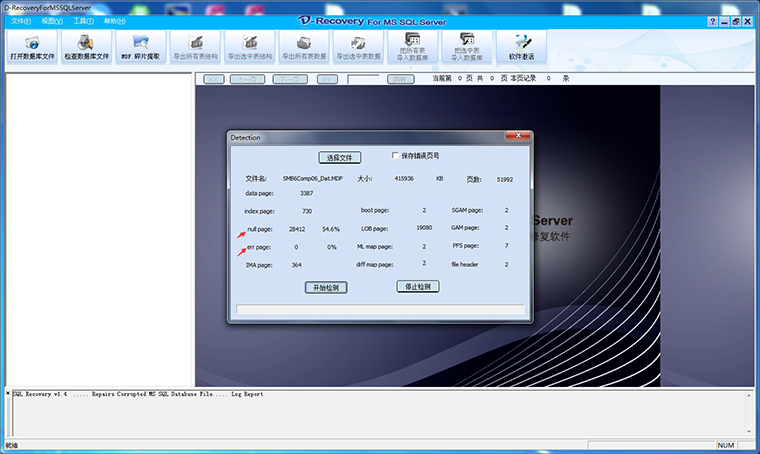Enable the 保存错误页号 checkbox
Screen dimensions: 760x454
(x=395, y=156)
